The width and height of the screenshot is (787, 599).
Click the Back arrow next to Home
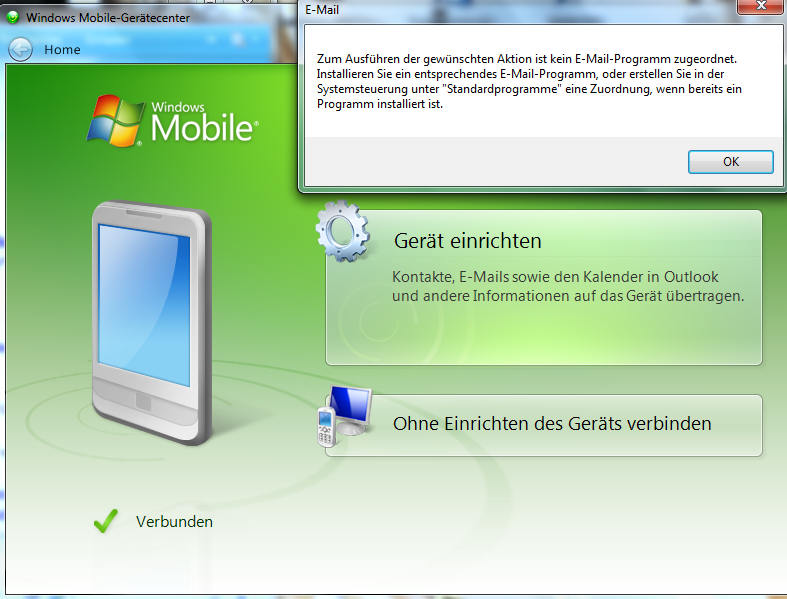pos(21,49)
